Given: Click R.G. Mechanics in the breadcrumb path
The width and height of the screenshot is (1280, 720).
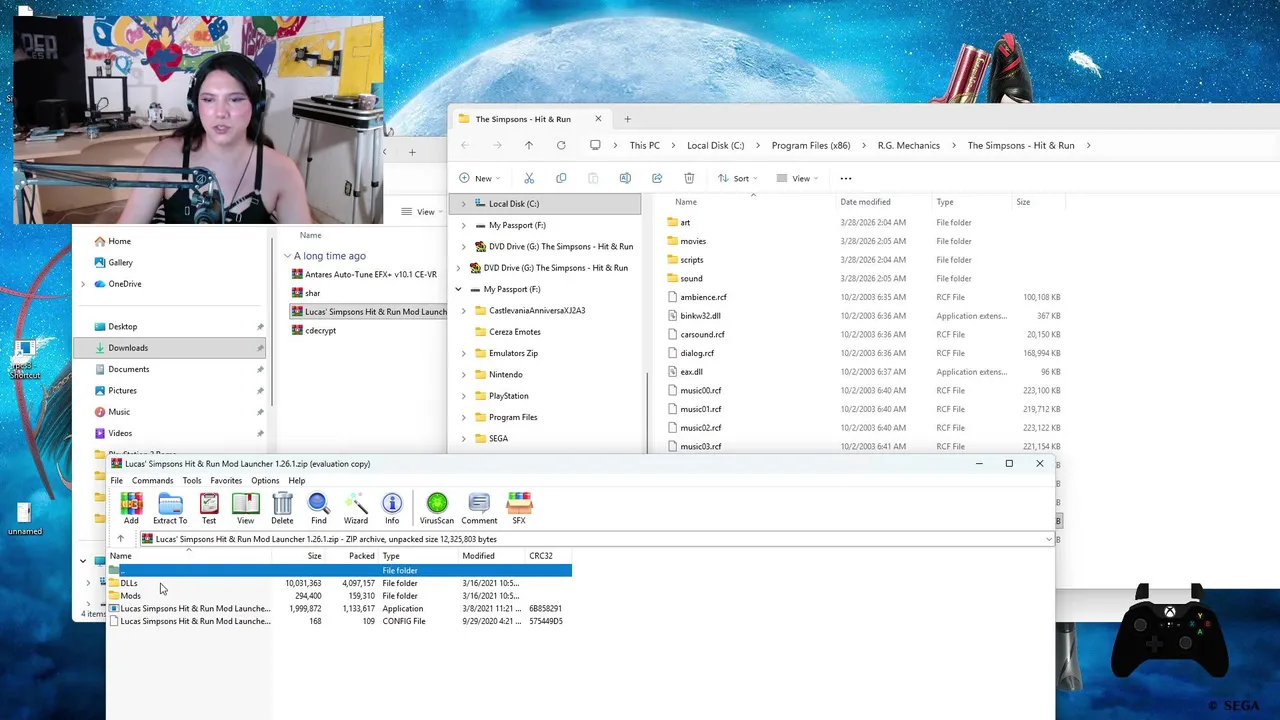Looking at the screenshot, I should pos(909,145).
